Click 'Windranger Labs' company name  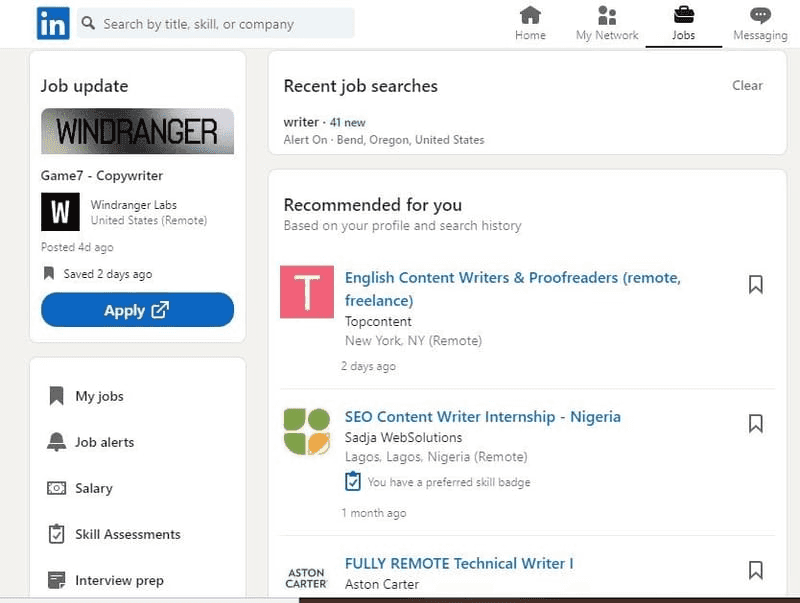[134, 205]
